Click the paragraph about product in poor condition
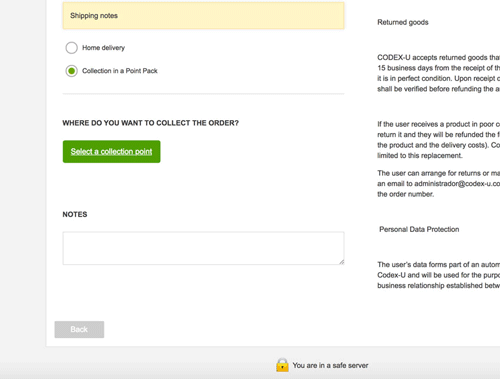This screenshot has height=379, width=500. point(439,140)
